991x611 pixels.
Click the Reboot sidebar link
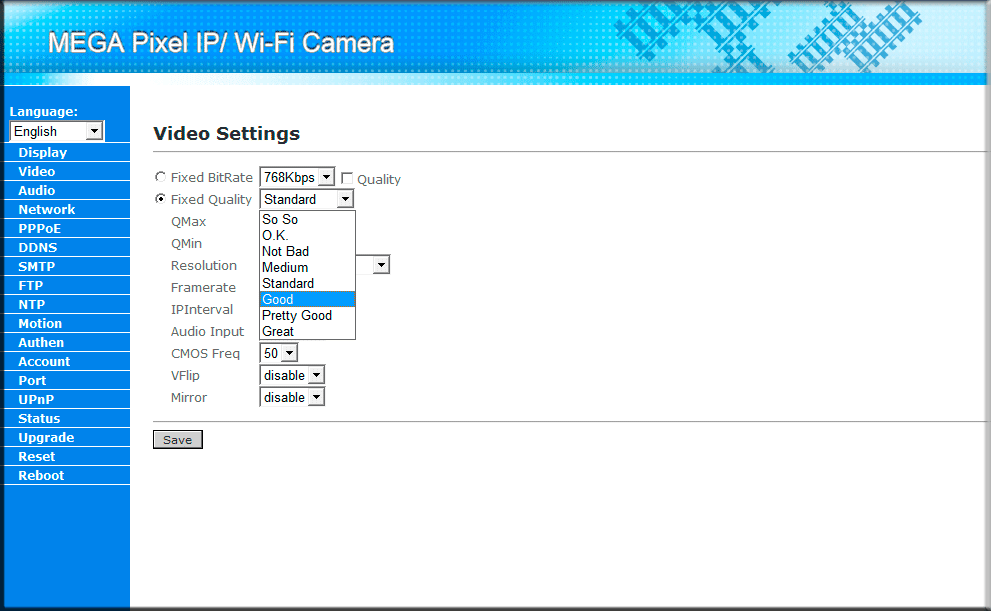tap(41, 476)
